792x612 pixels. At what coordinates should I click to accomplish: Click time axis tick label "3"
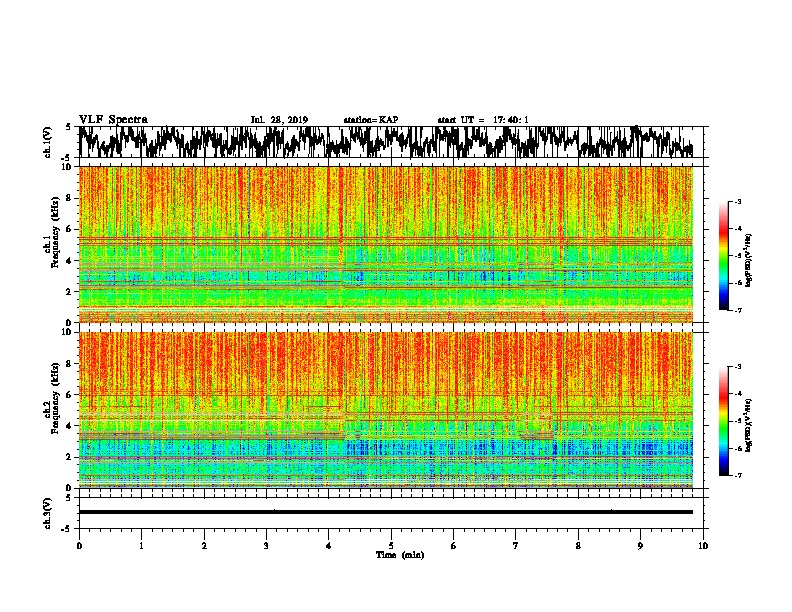click(x=266, y=546)
